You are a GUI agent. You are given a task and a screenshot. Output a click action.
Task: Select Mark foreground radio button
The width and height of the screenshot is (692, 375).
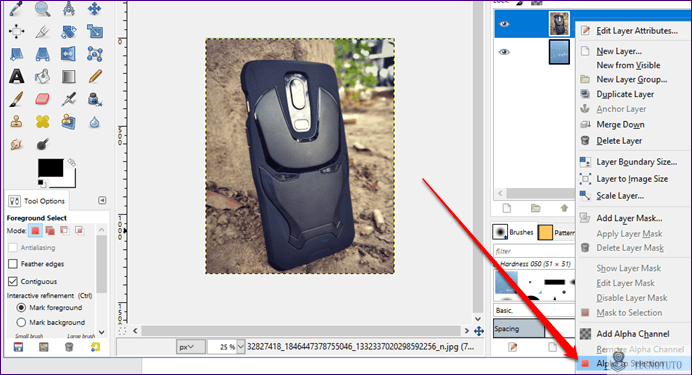click(21, 308)
